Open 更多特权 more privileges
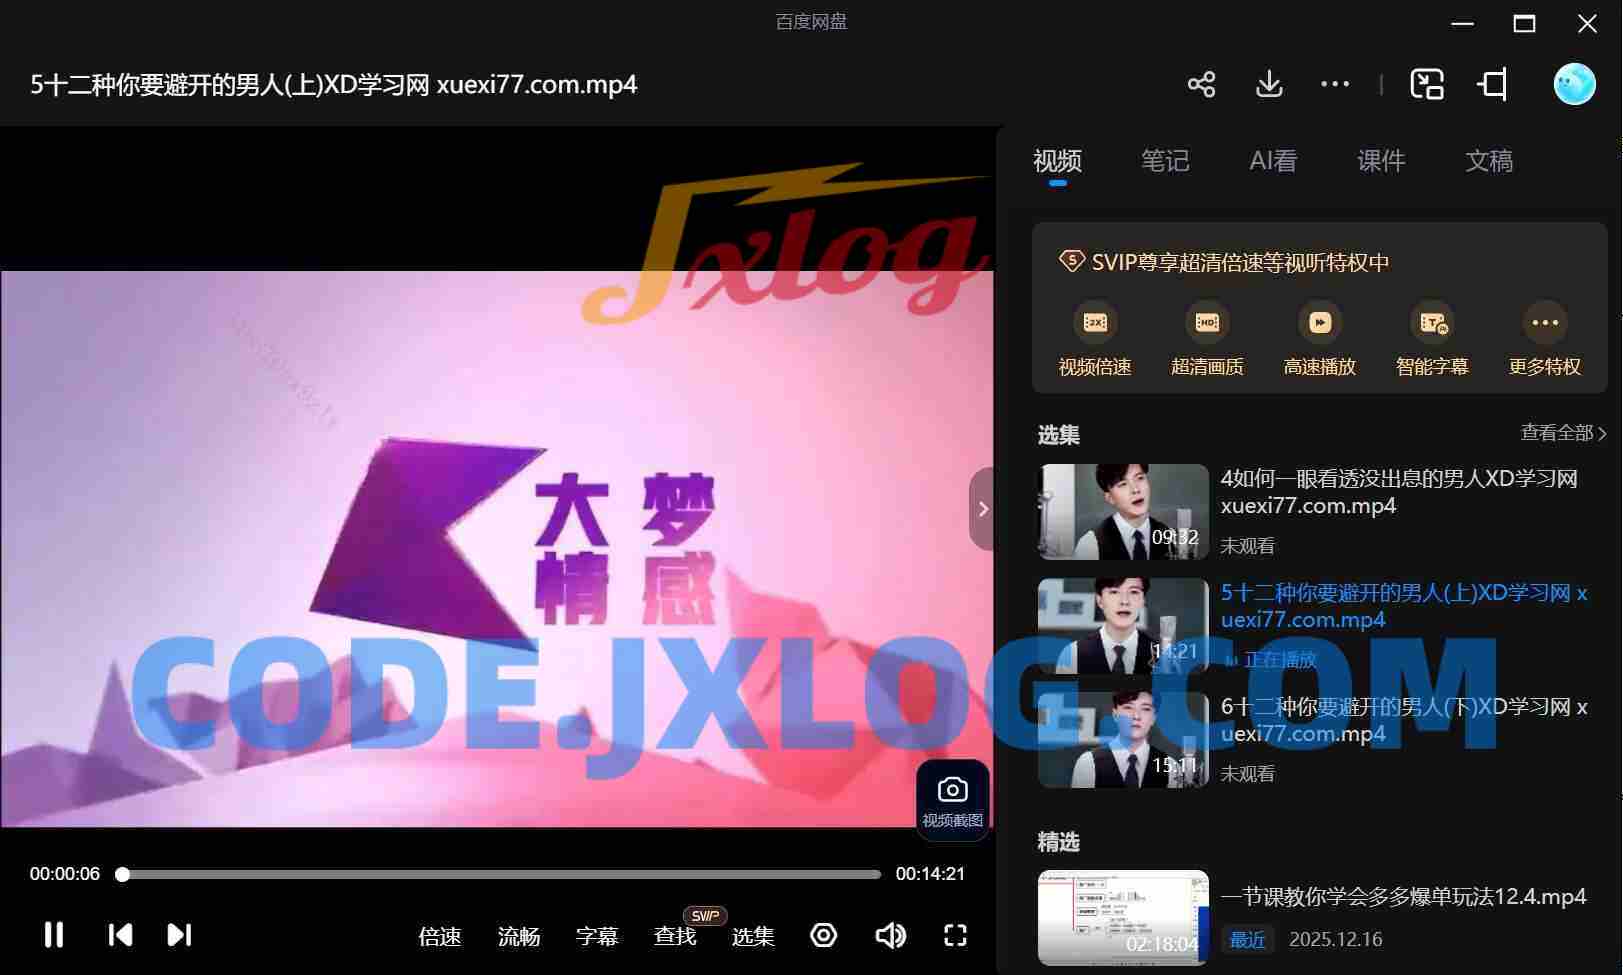This screenshot has width=1623, height=975. pos(1545,340)
